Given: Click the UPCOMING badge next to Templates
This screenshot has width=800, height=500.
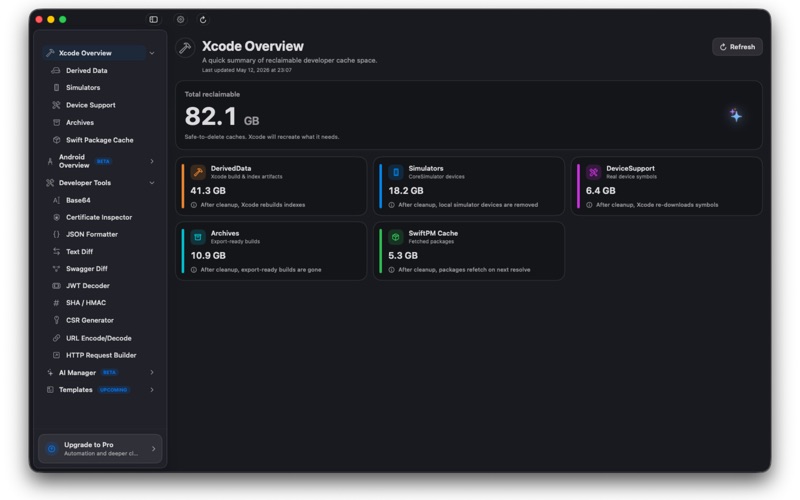Looking at the screenshot, I should coord(114,390).
